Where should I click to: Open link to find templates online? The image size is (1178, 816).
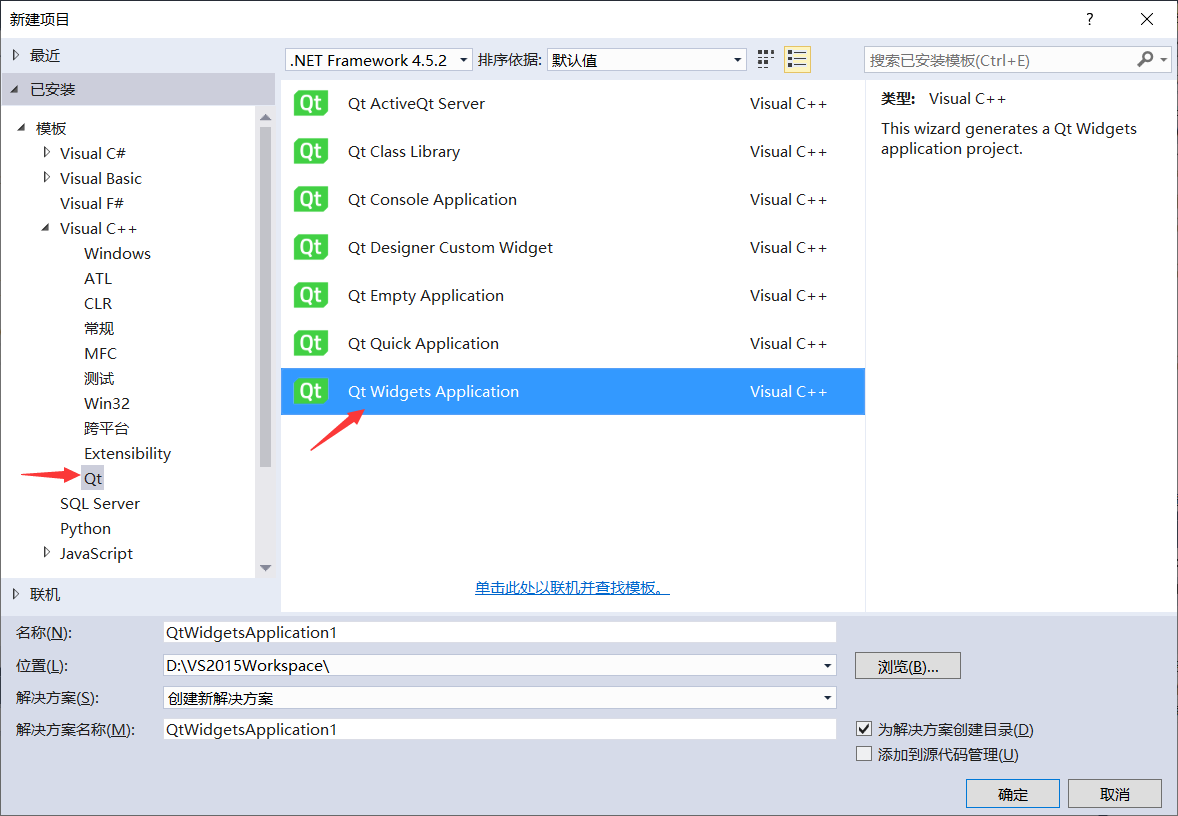coord(572,588)
